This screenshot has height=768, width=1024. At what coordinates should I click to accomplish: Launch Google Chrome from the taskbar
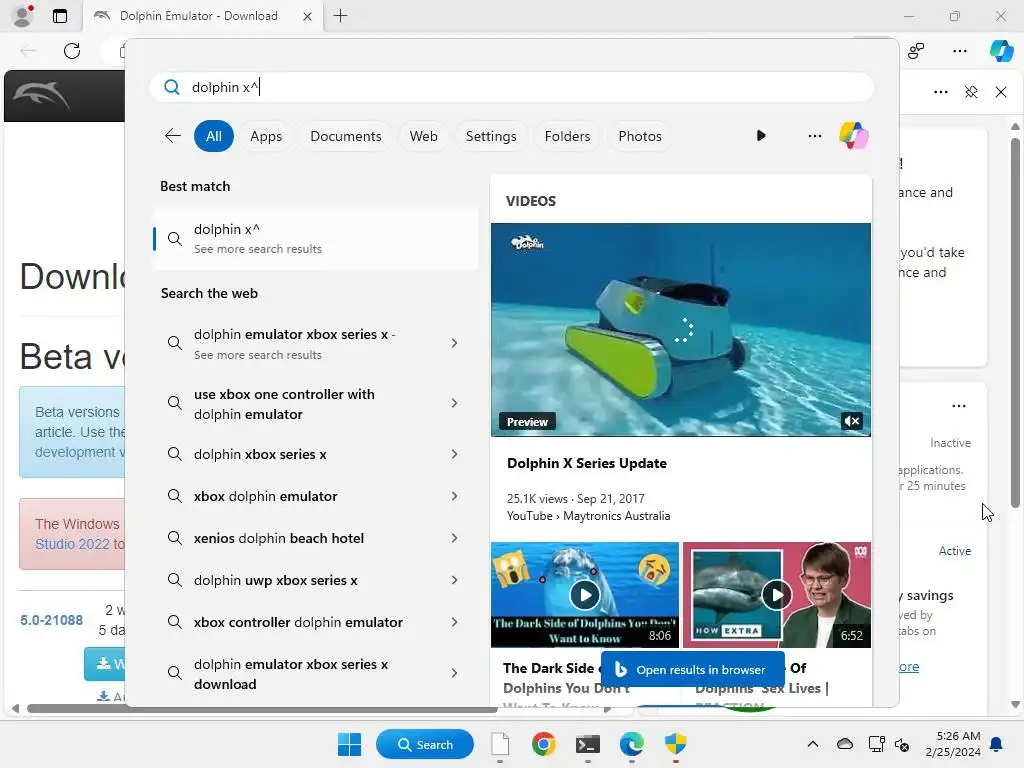point(543,744)
